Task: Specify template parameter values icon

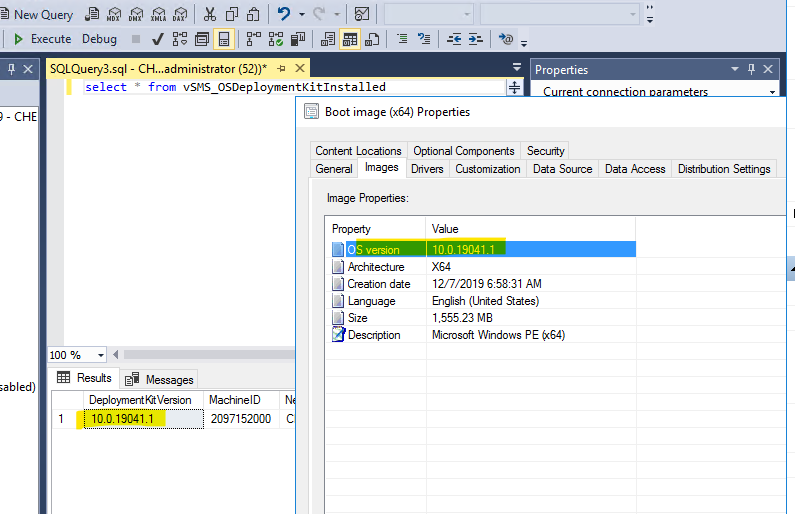Action: coord(505,39)
